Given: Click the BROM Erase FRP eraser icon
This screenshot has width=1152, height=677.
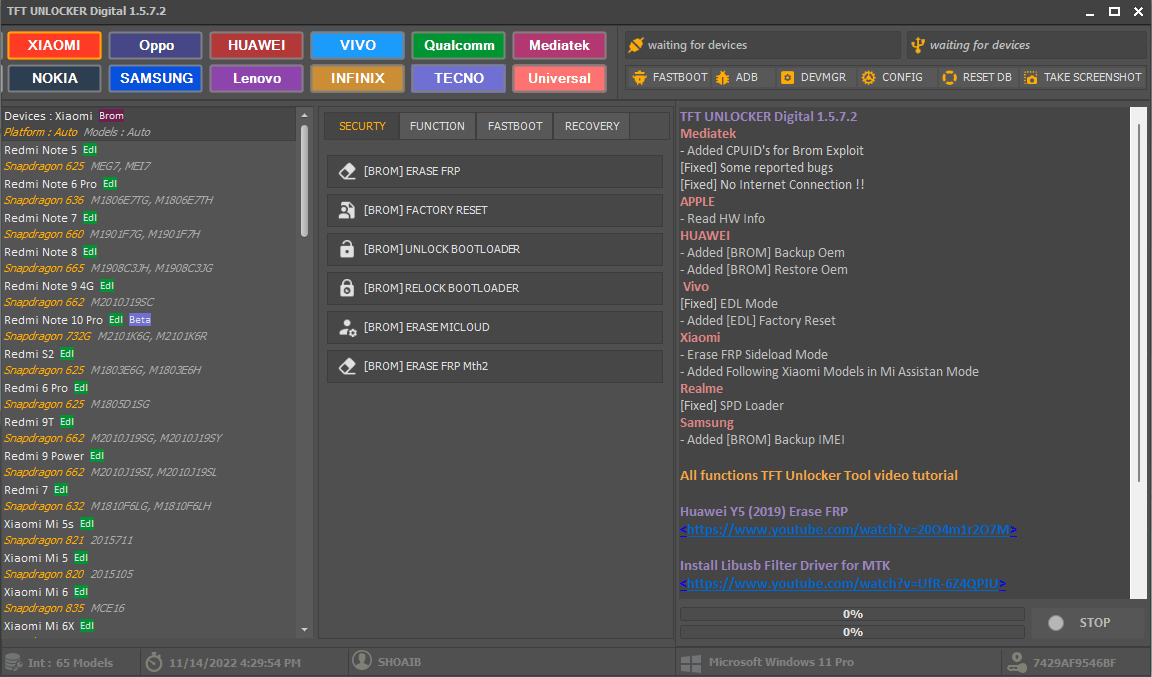Looking at the screenshot, I should click(x=347, y=171).
